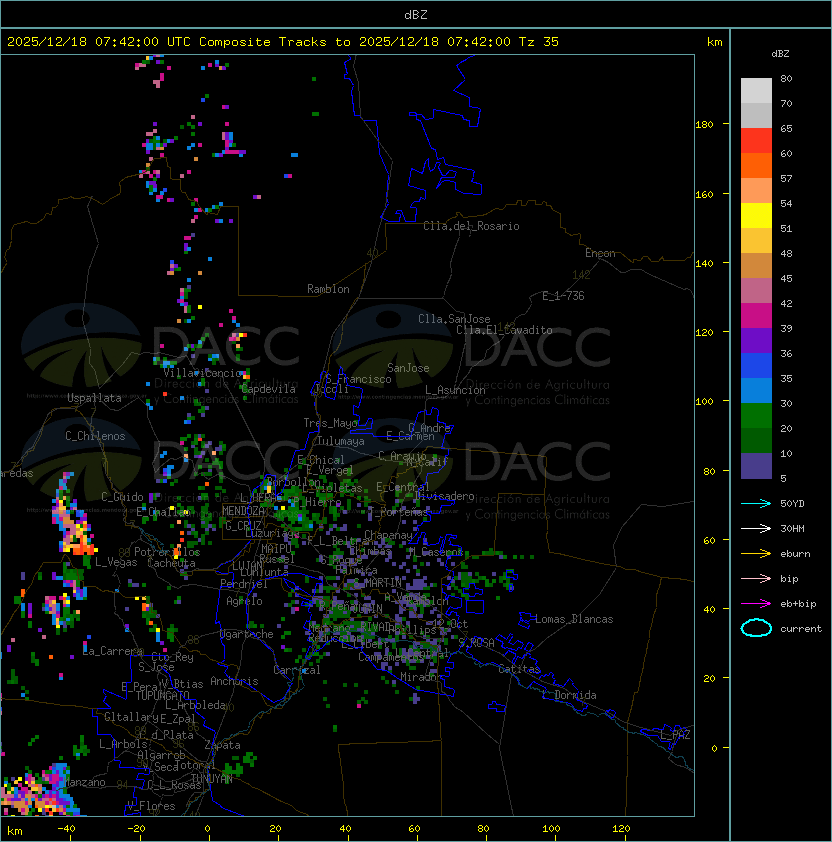Click the 'L_Asuncion' map label

point(455,390)
